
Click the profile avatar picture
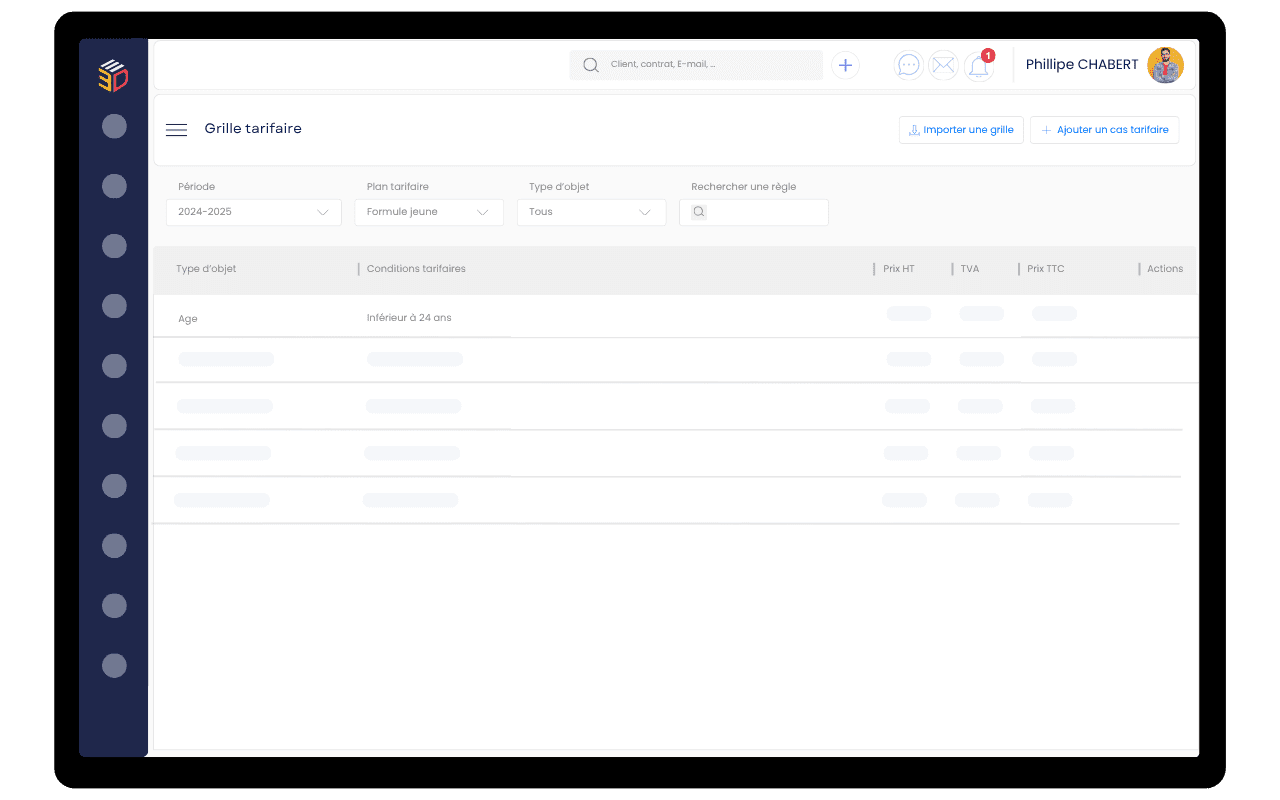(x=1165, y=64)
